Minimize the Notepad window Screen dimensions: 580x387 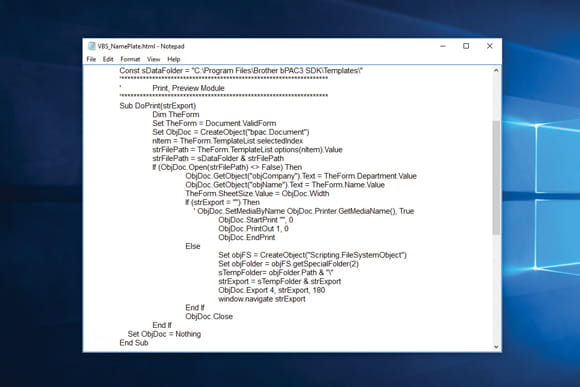click(x=443, y=46)
